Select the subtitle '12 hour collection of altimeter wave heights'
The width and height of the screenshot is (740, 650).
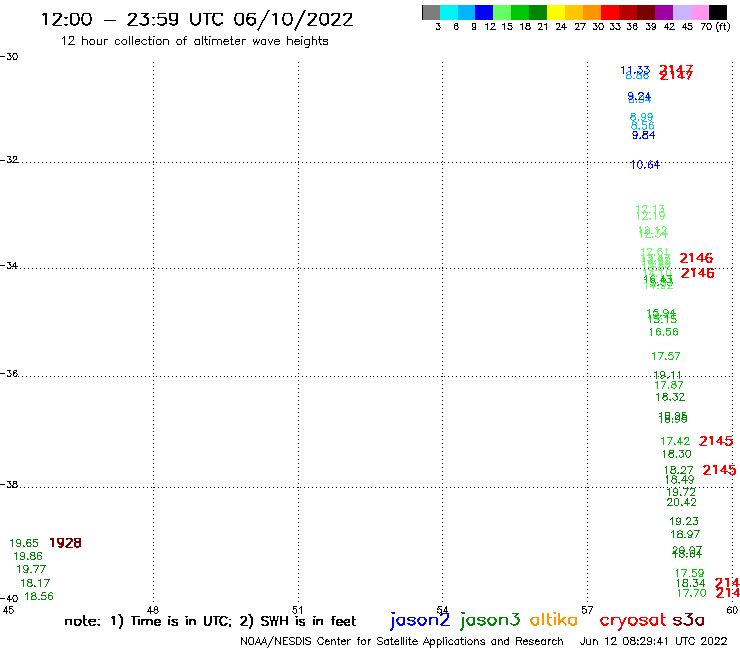194,41
